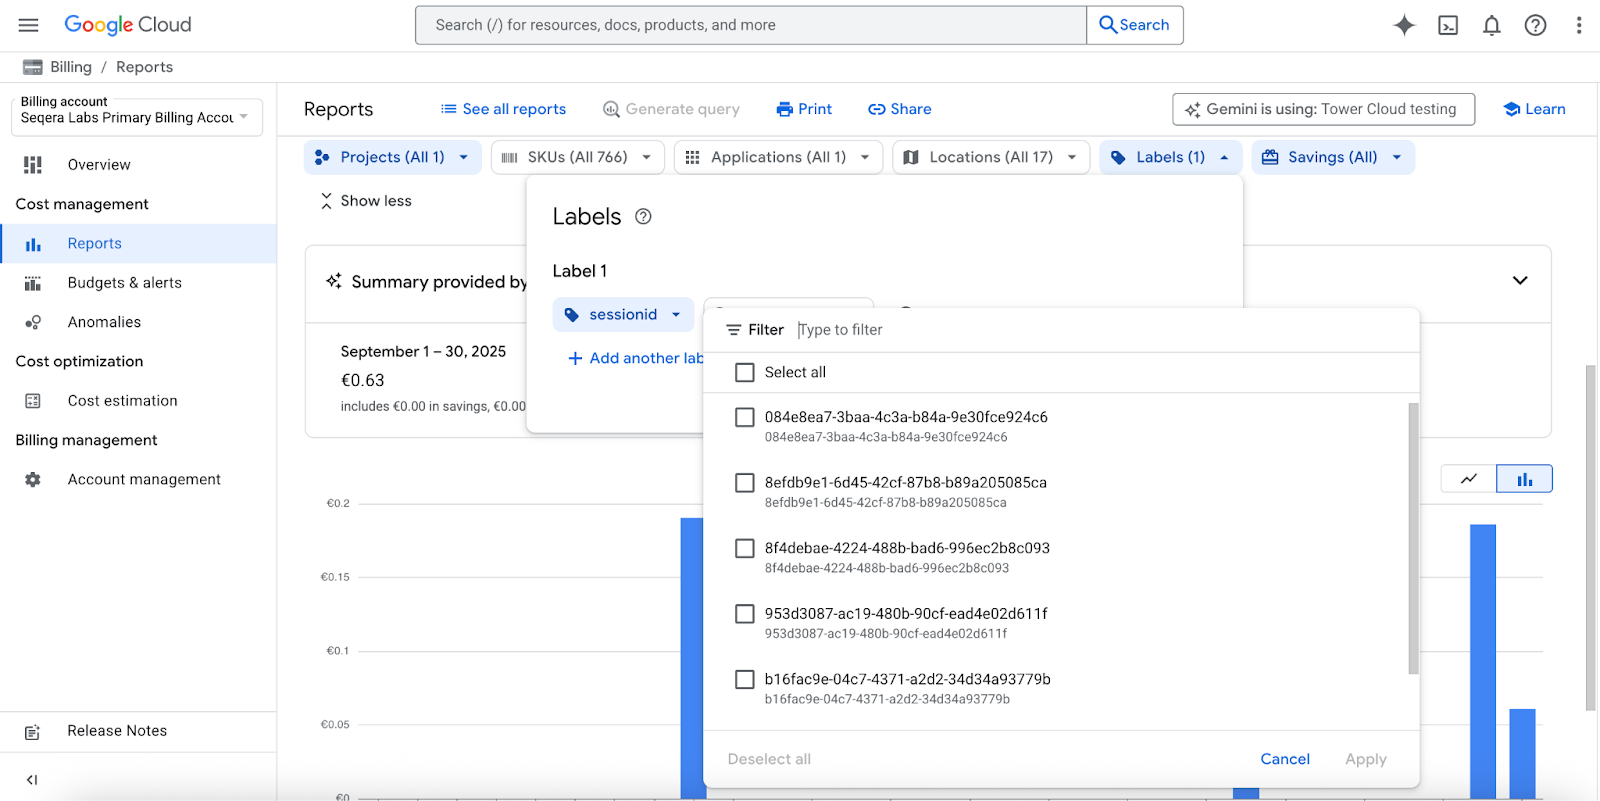Open the Labels help icon

click(643, 216)
